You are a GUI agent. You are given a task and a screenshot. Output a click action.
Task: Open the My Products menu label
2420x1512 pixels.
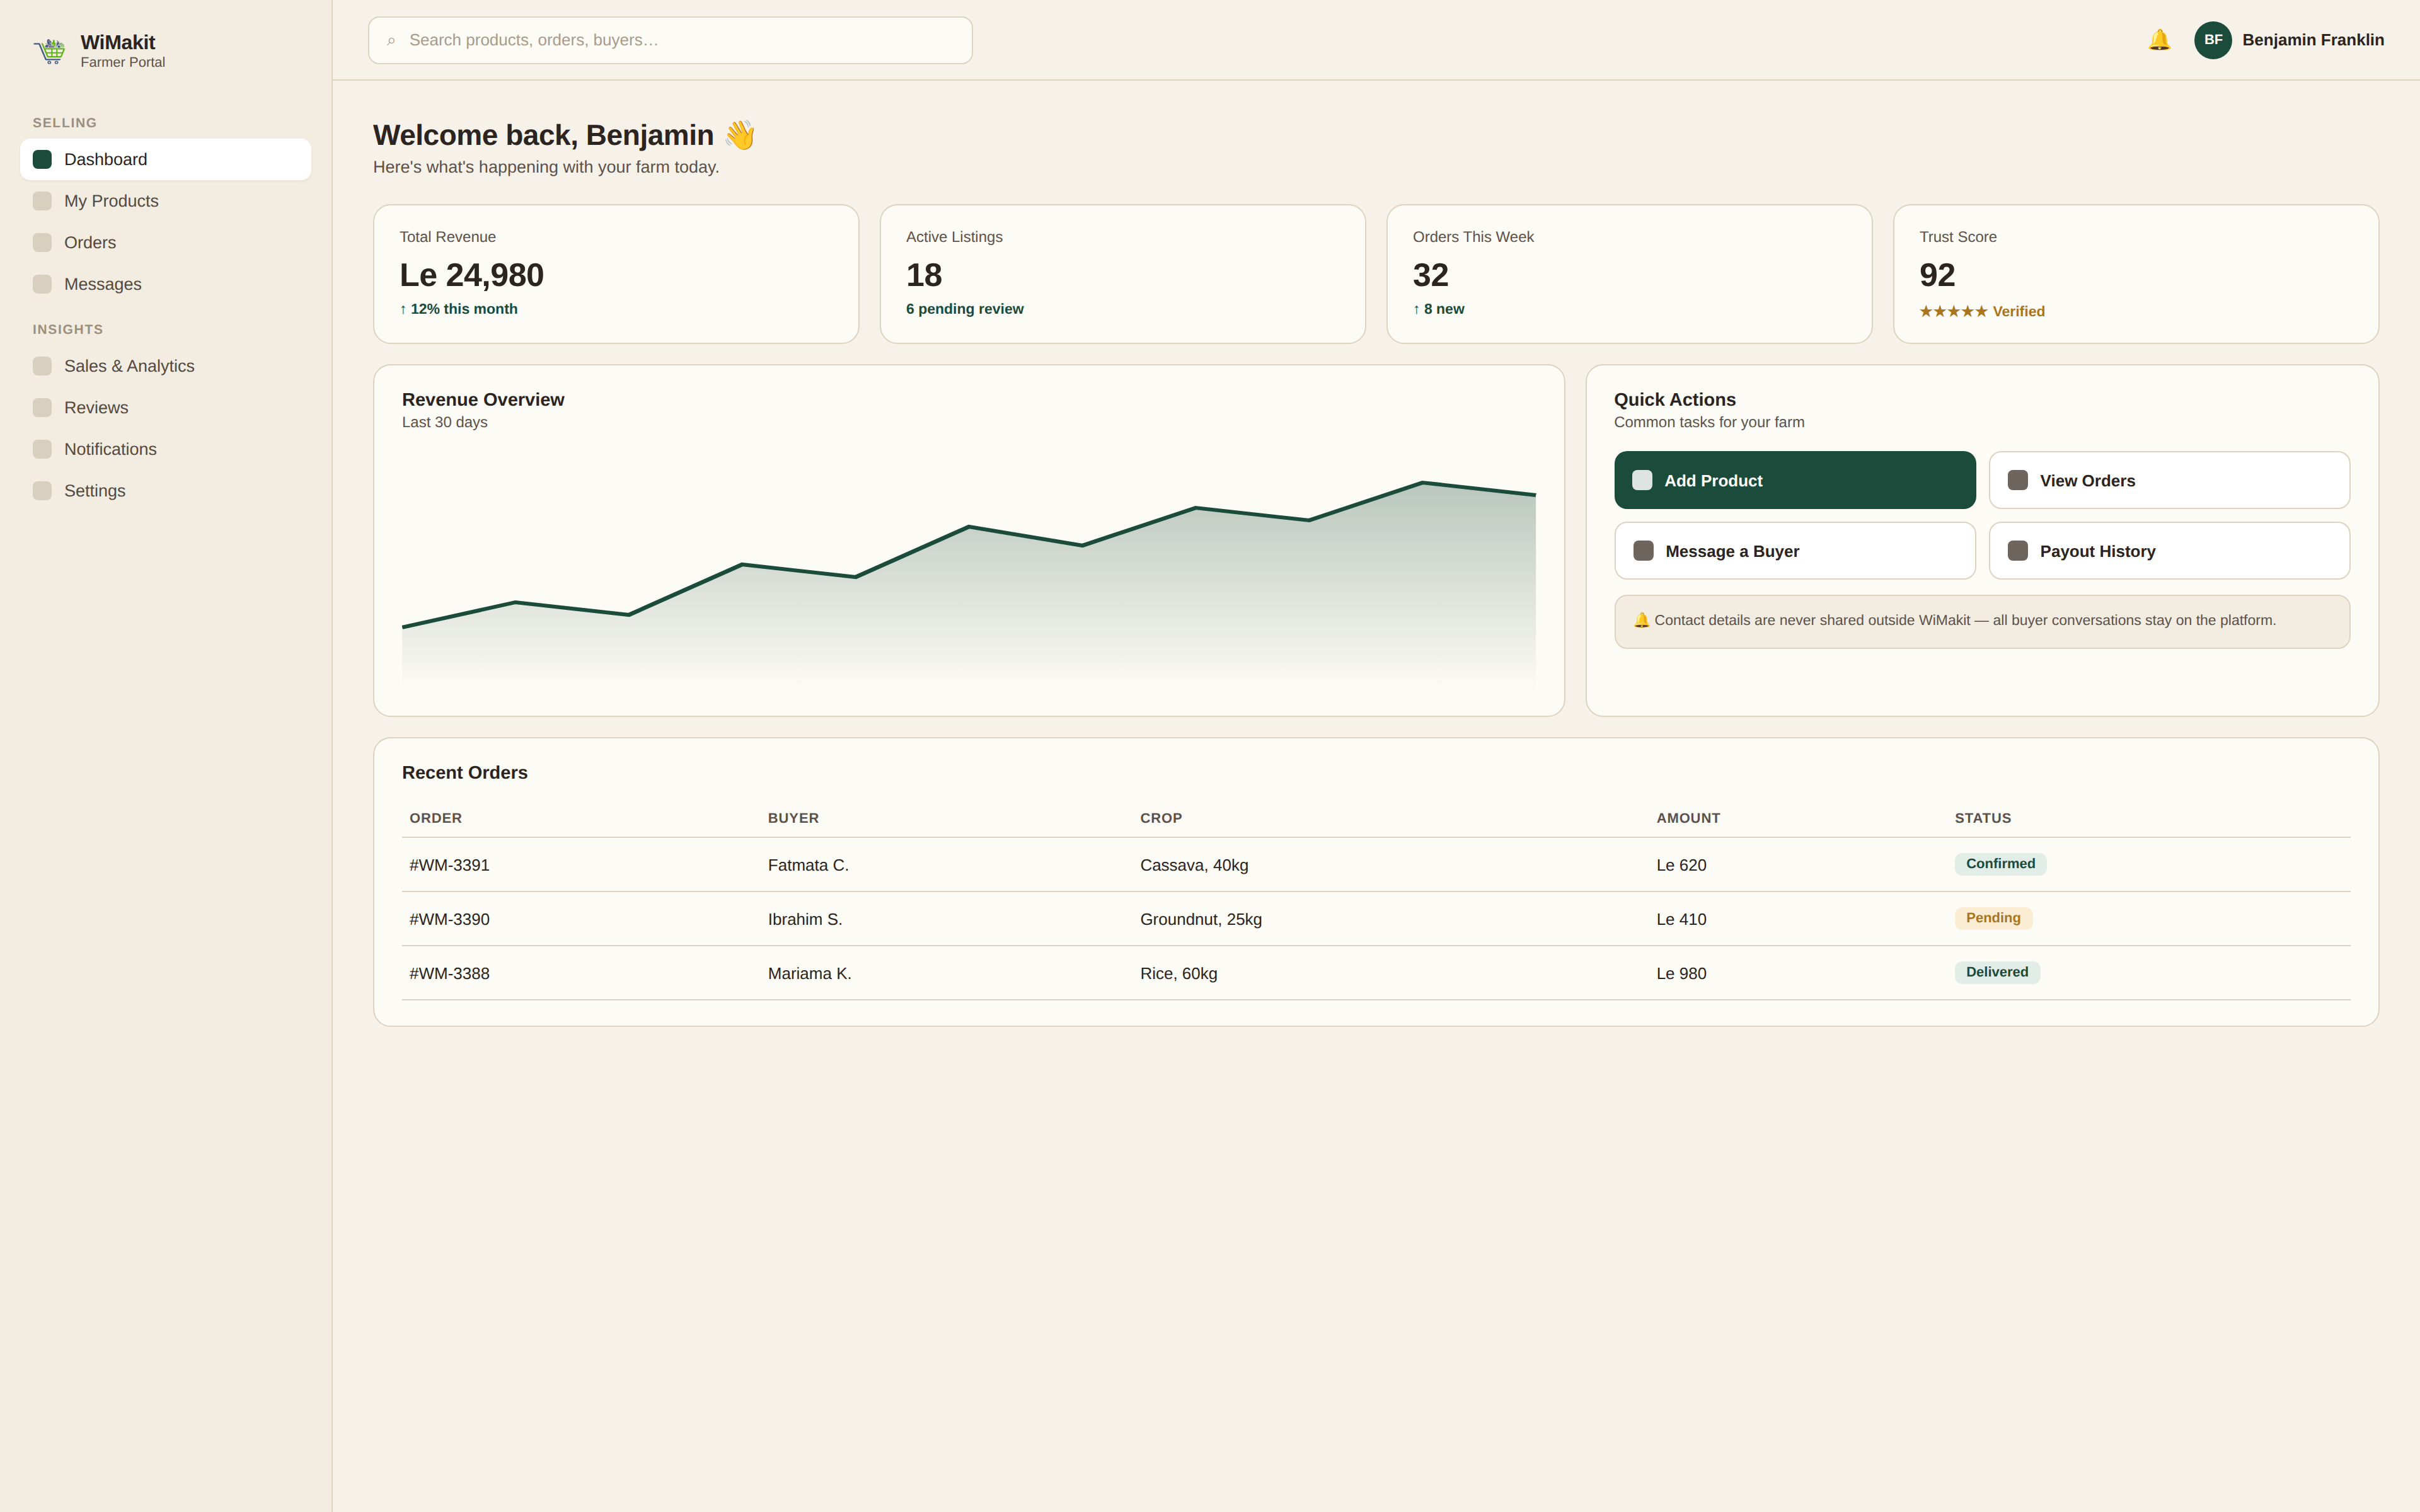[111, 201]
